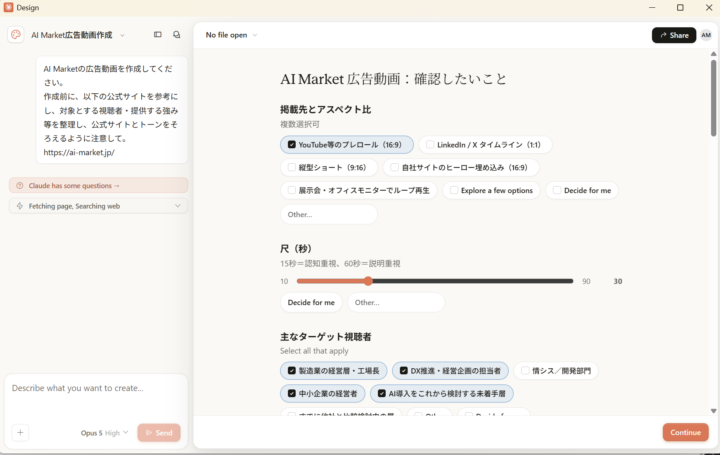
Task: Click the Other field under 掲載先とアスペクト比
Action: point(329,214)
